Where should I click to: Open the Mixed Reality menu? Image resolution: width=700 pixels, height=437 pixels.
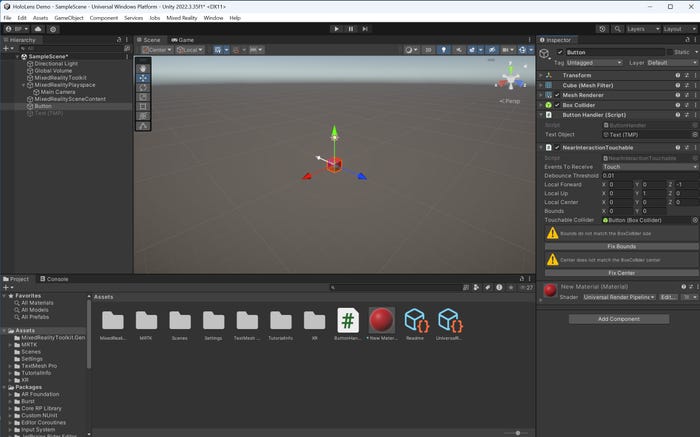coord(182,18)
